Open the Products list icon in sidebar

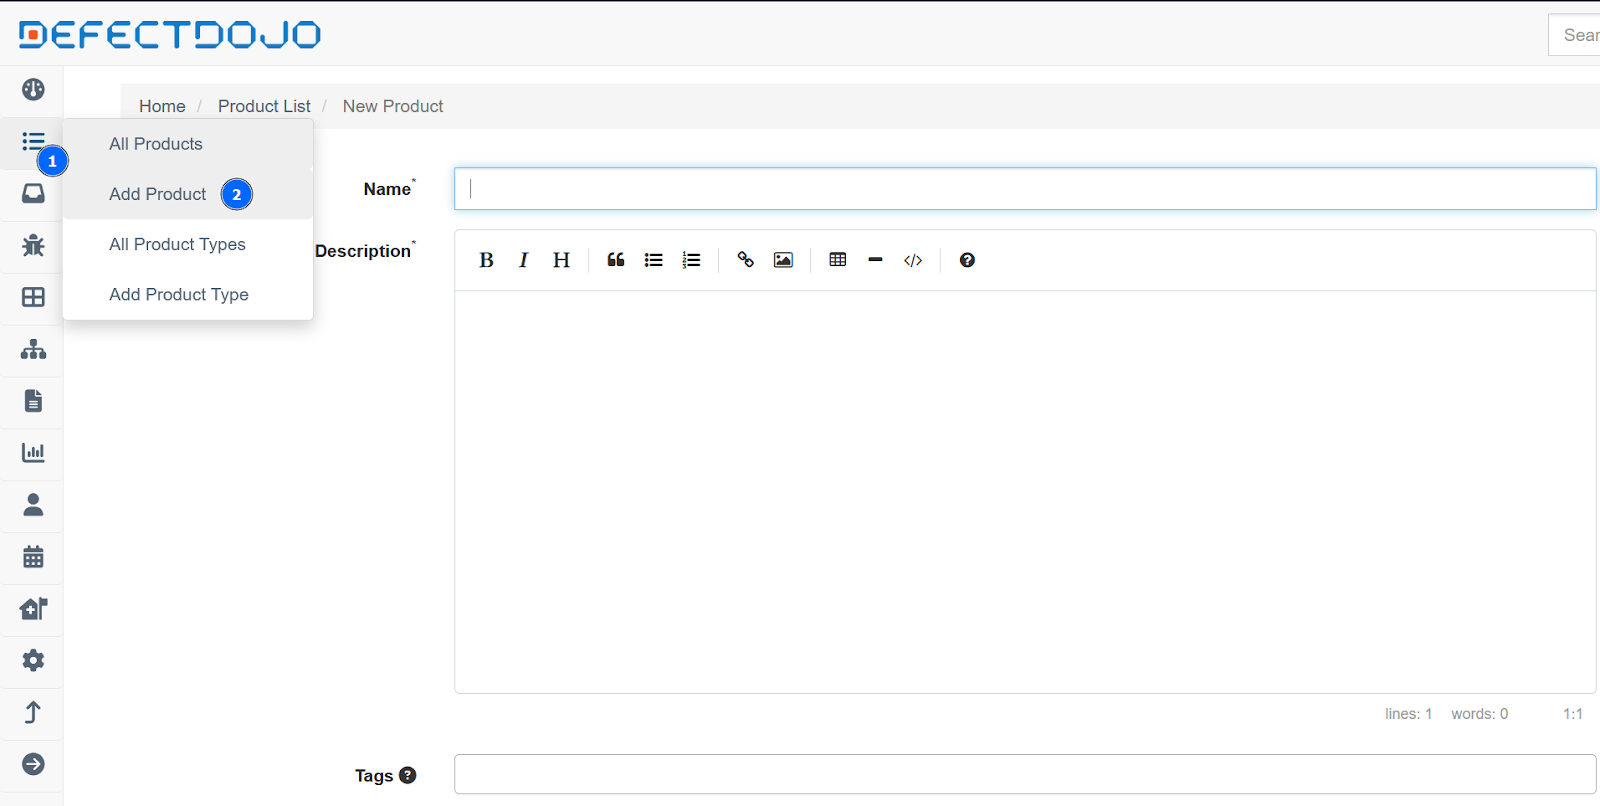point(33,141)
